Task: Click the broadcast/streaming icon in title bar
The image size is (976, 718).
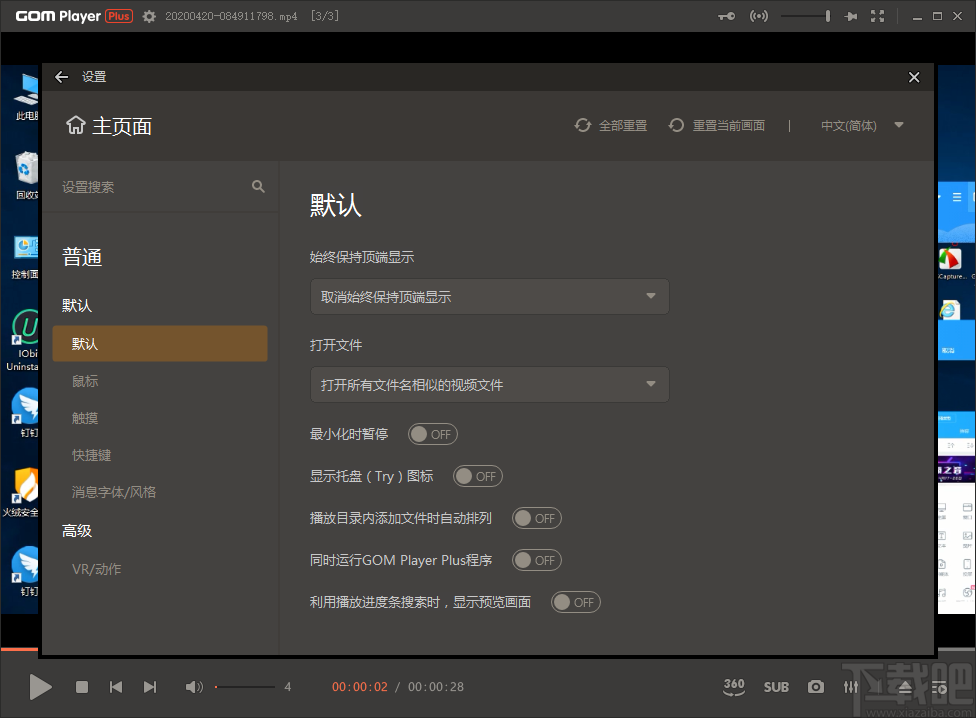Action: click(x=758, y=16)
